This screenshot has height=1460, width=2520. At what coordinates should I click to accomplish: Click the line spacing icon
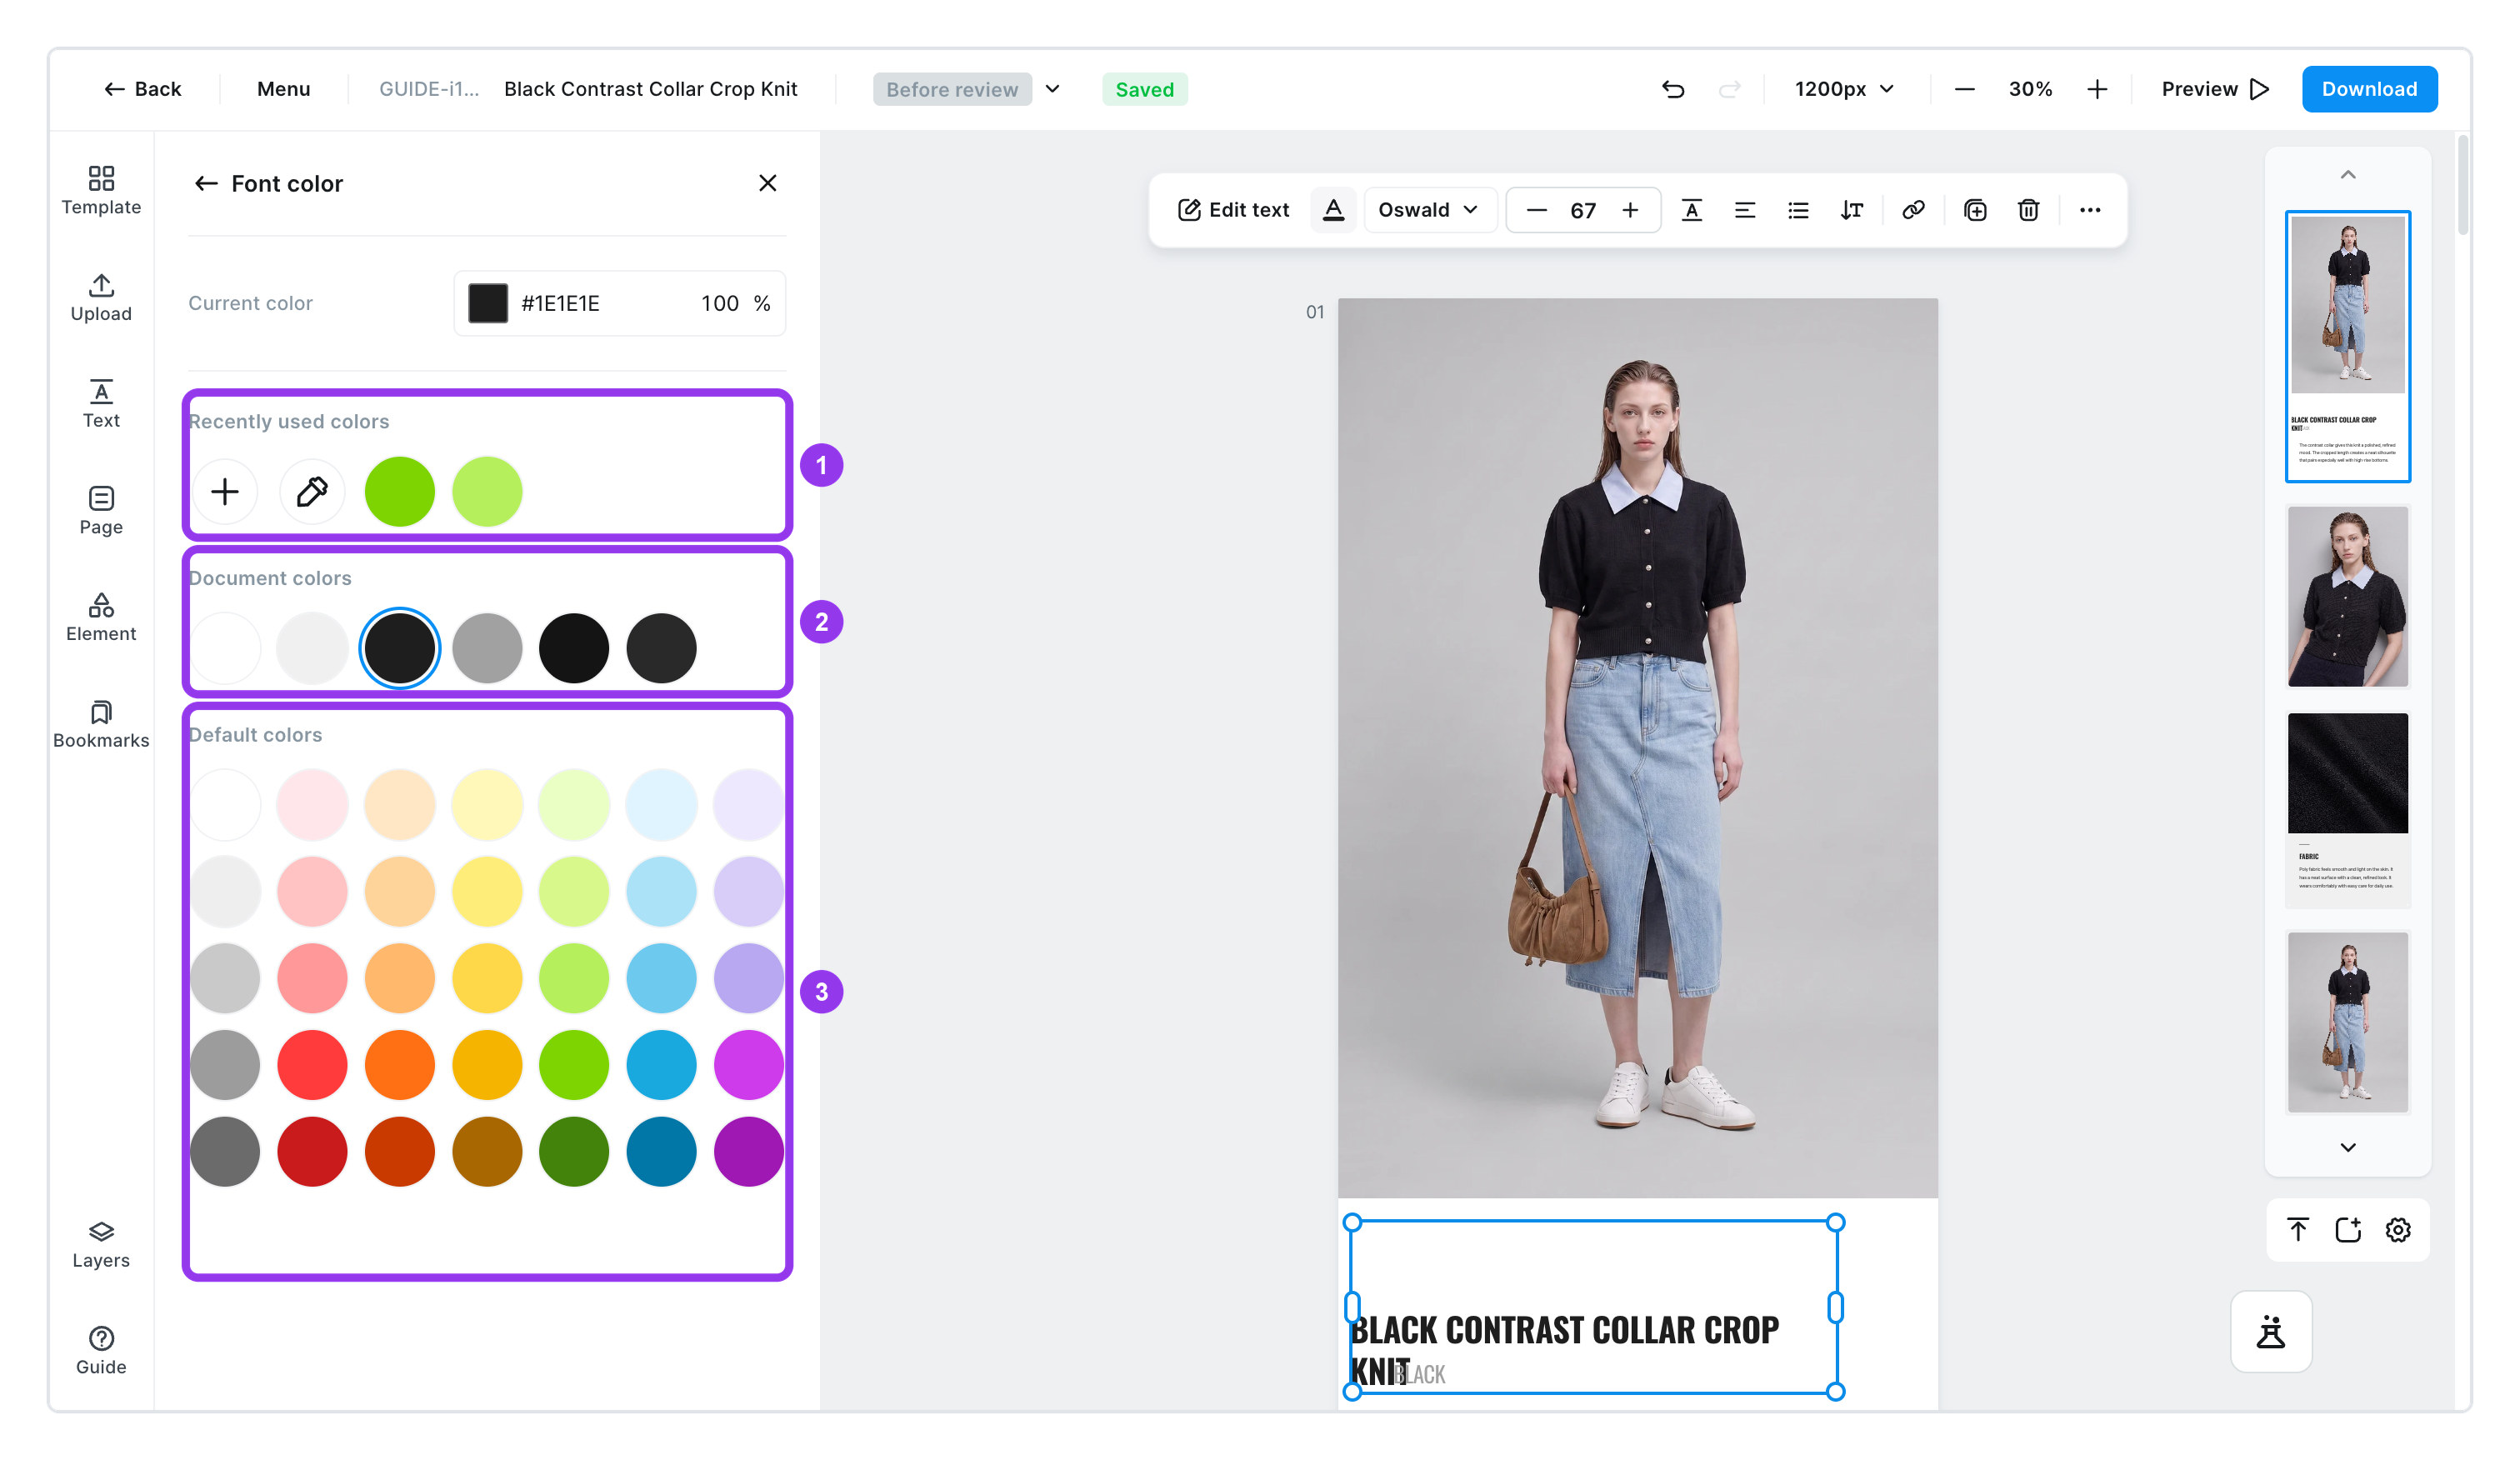[x=1851, y=210]
